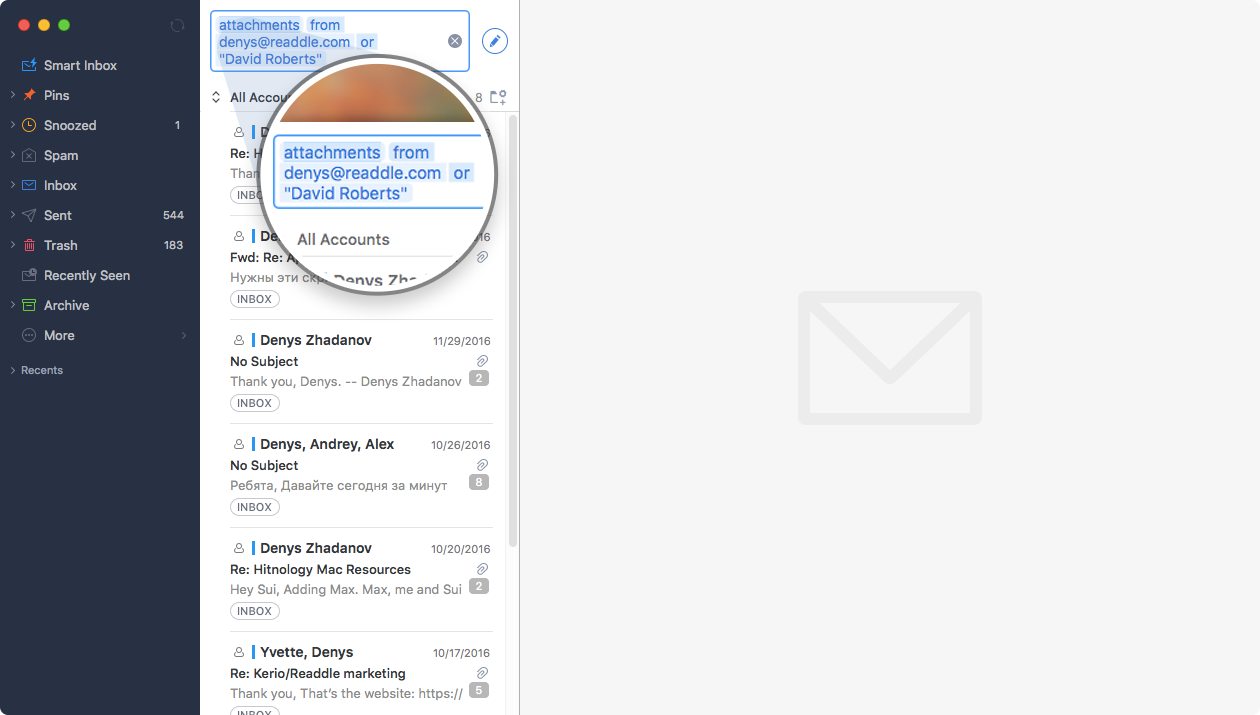Screen dimensions: 1260x715
Task: Click the sync refresh icon in sidebar
Action: point(177,25)
